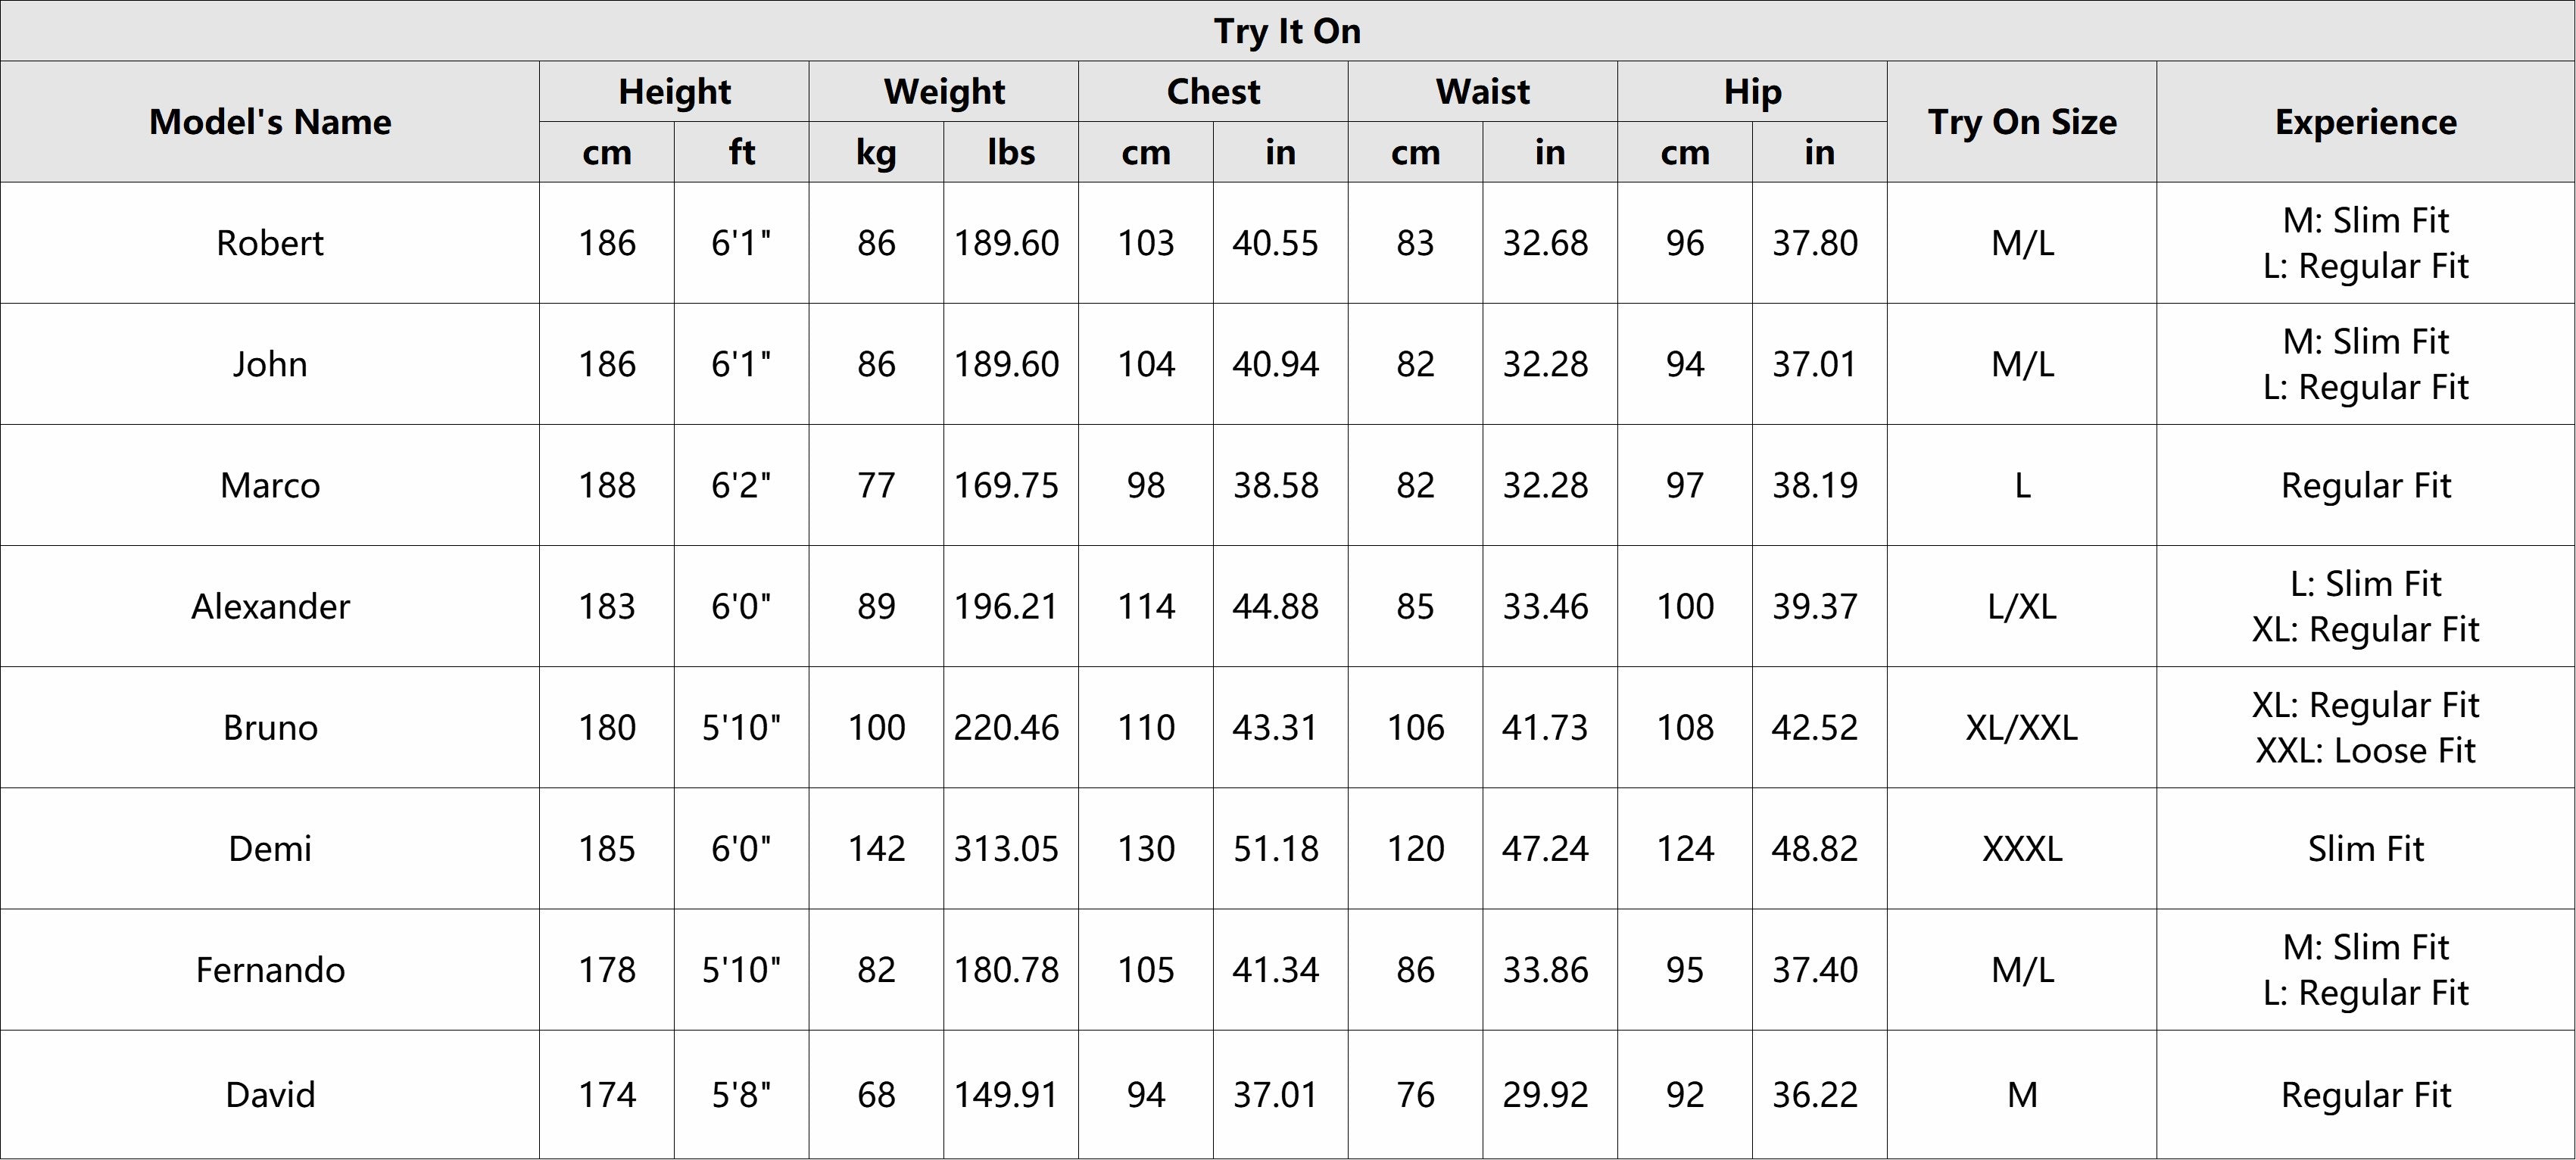Select the Chest column header
The width and height of the screenshot is (2576, 1160).
pyautogui.click(x=1213, y=92)
